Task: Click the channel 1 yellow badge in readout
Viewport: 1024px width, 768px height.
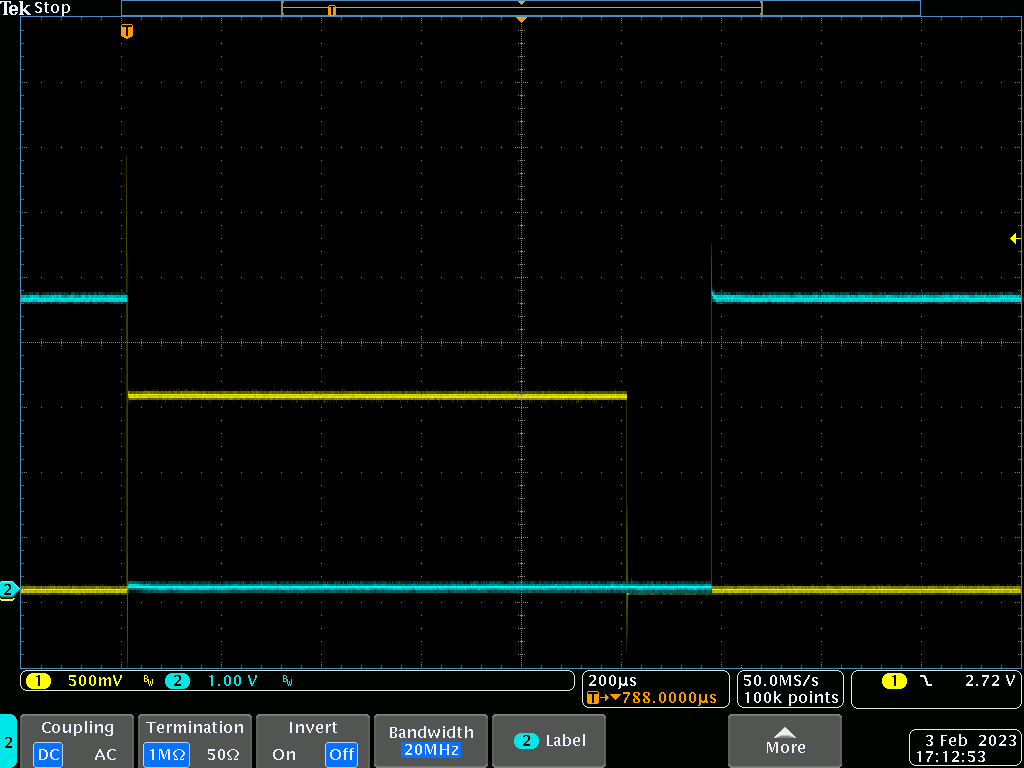Action: [38, 681]
